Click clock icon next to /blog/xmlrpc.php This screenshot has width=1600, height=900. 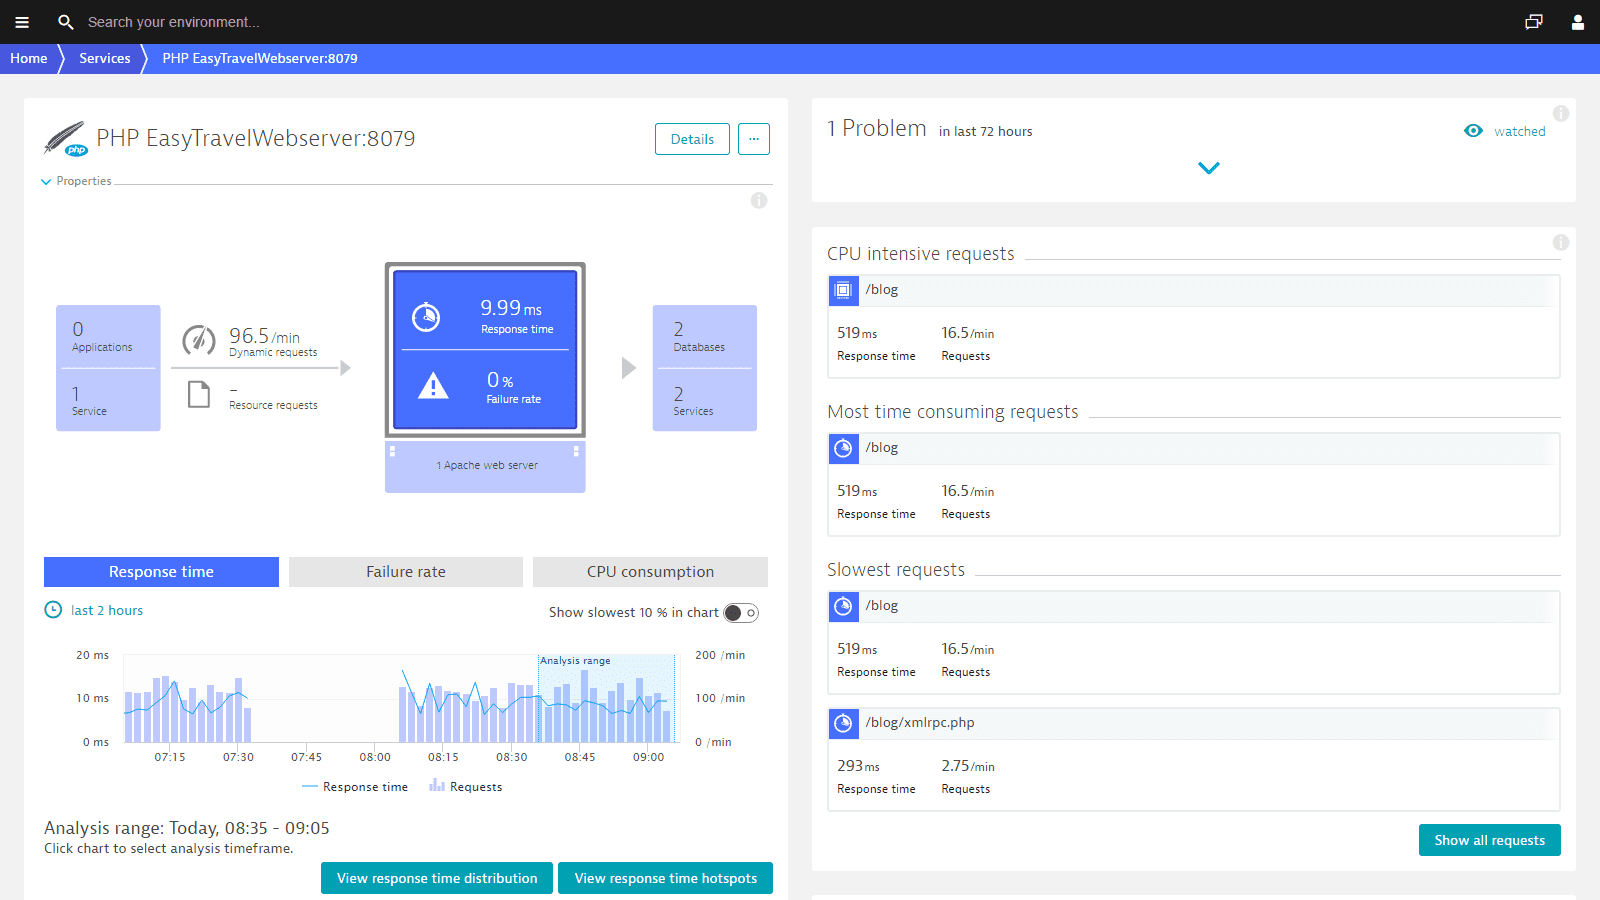[x=843, y=723]
